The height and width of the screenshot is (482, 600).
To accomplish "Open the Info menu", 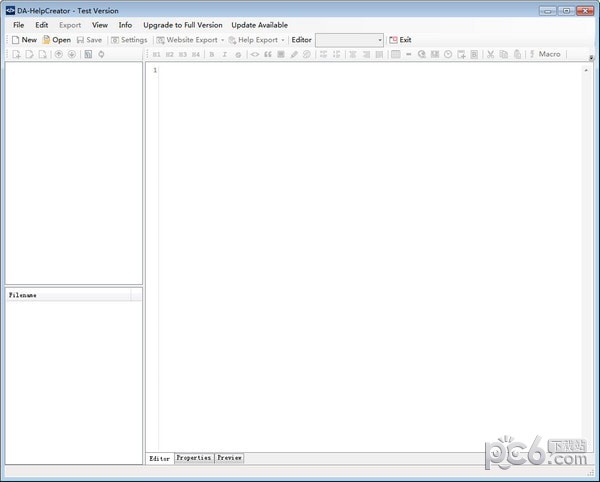I will click(x=125, y=25).
